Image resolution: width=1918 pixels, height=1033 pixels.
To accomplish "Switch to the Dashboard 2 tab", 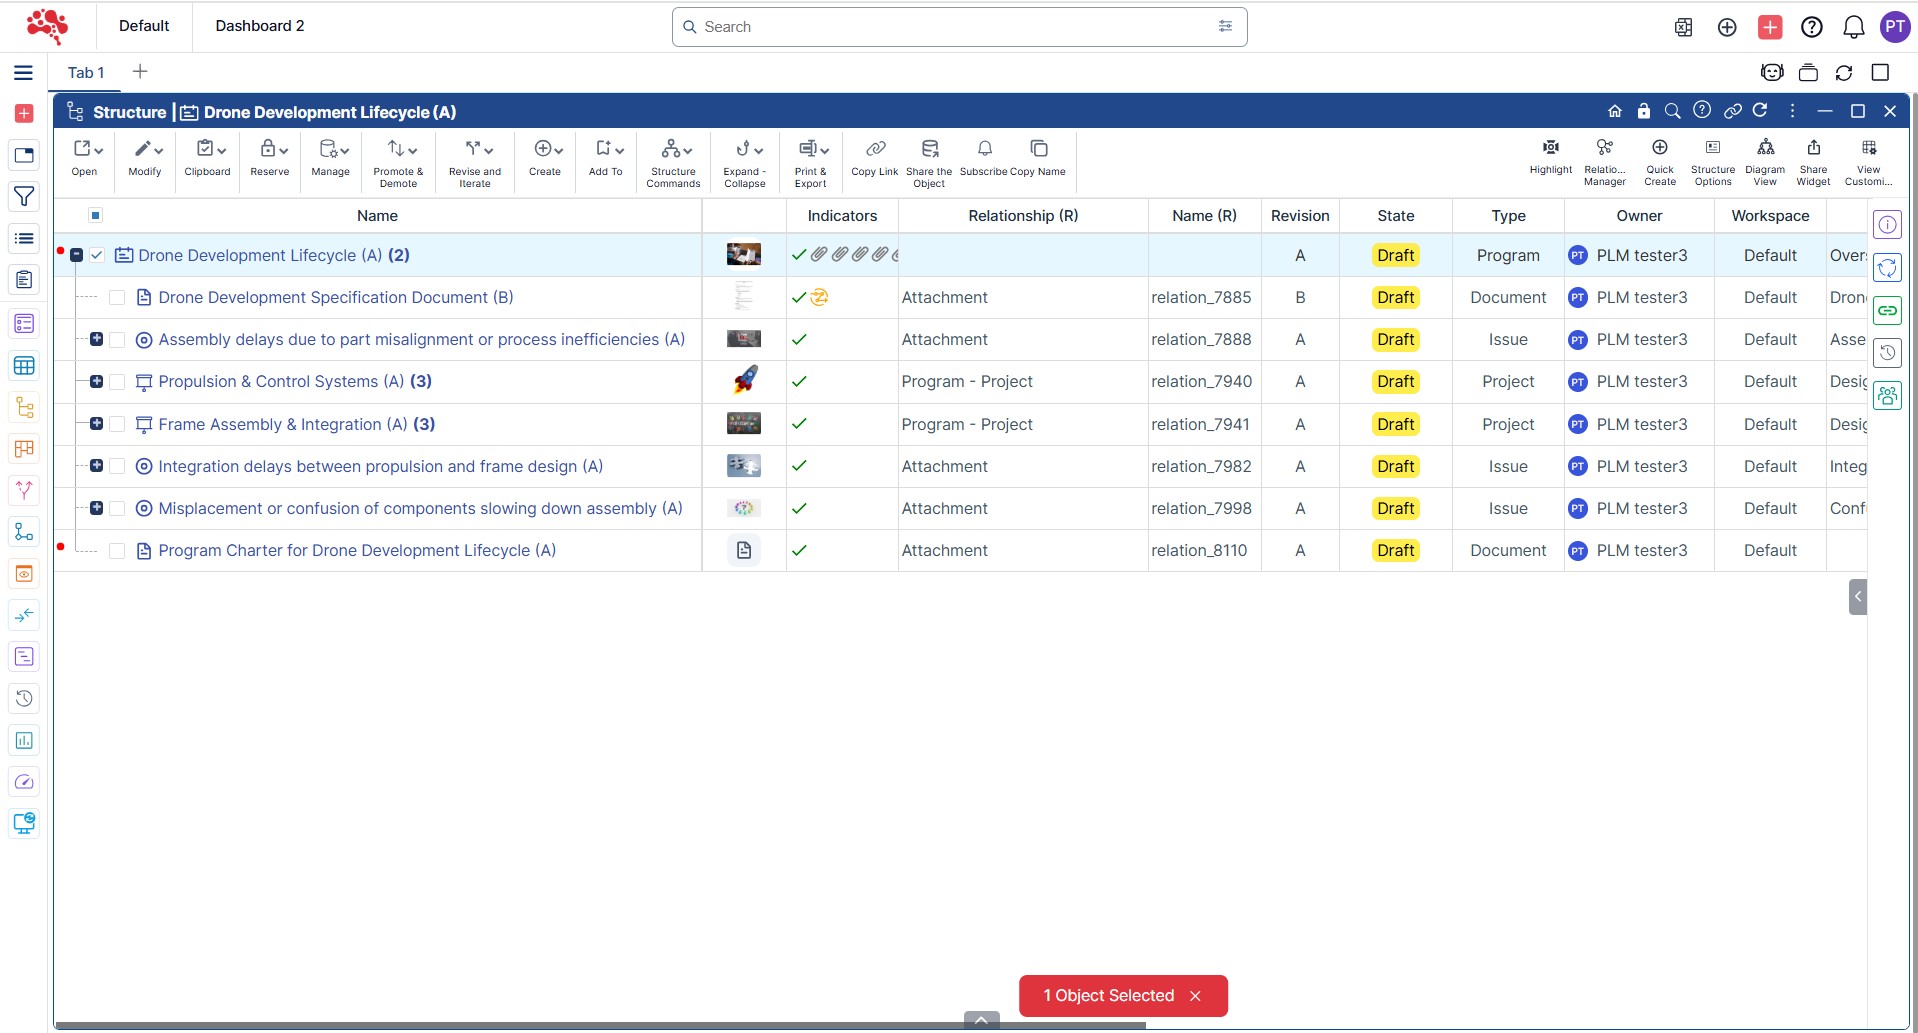I will click(x=259, y=26).
